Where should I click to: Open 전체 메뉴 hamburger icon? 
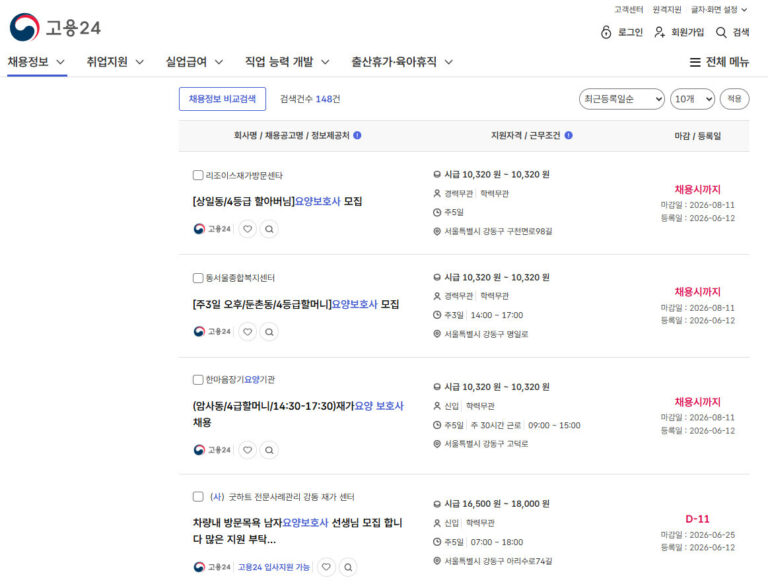[695, 62]
